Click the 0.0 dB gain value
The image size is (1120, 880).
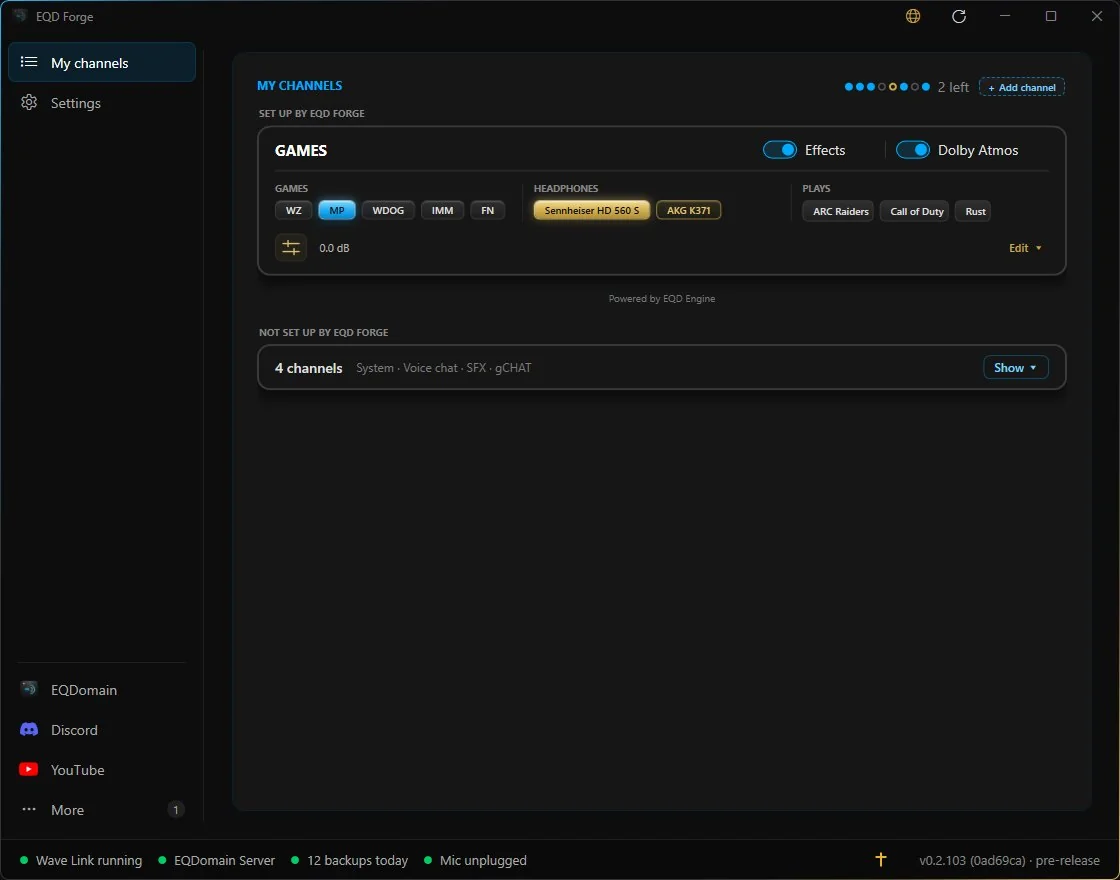pos(334,249)
